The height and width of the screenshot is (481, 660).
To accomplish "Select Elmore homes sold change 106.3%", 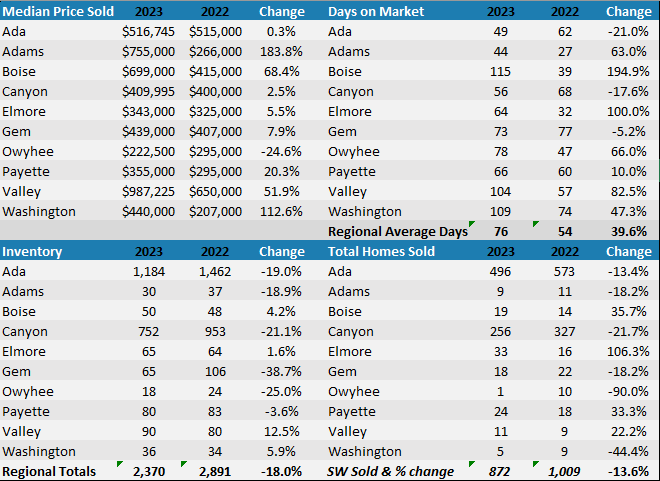I will (x=626, y=351).
